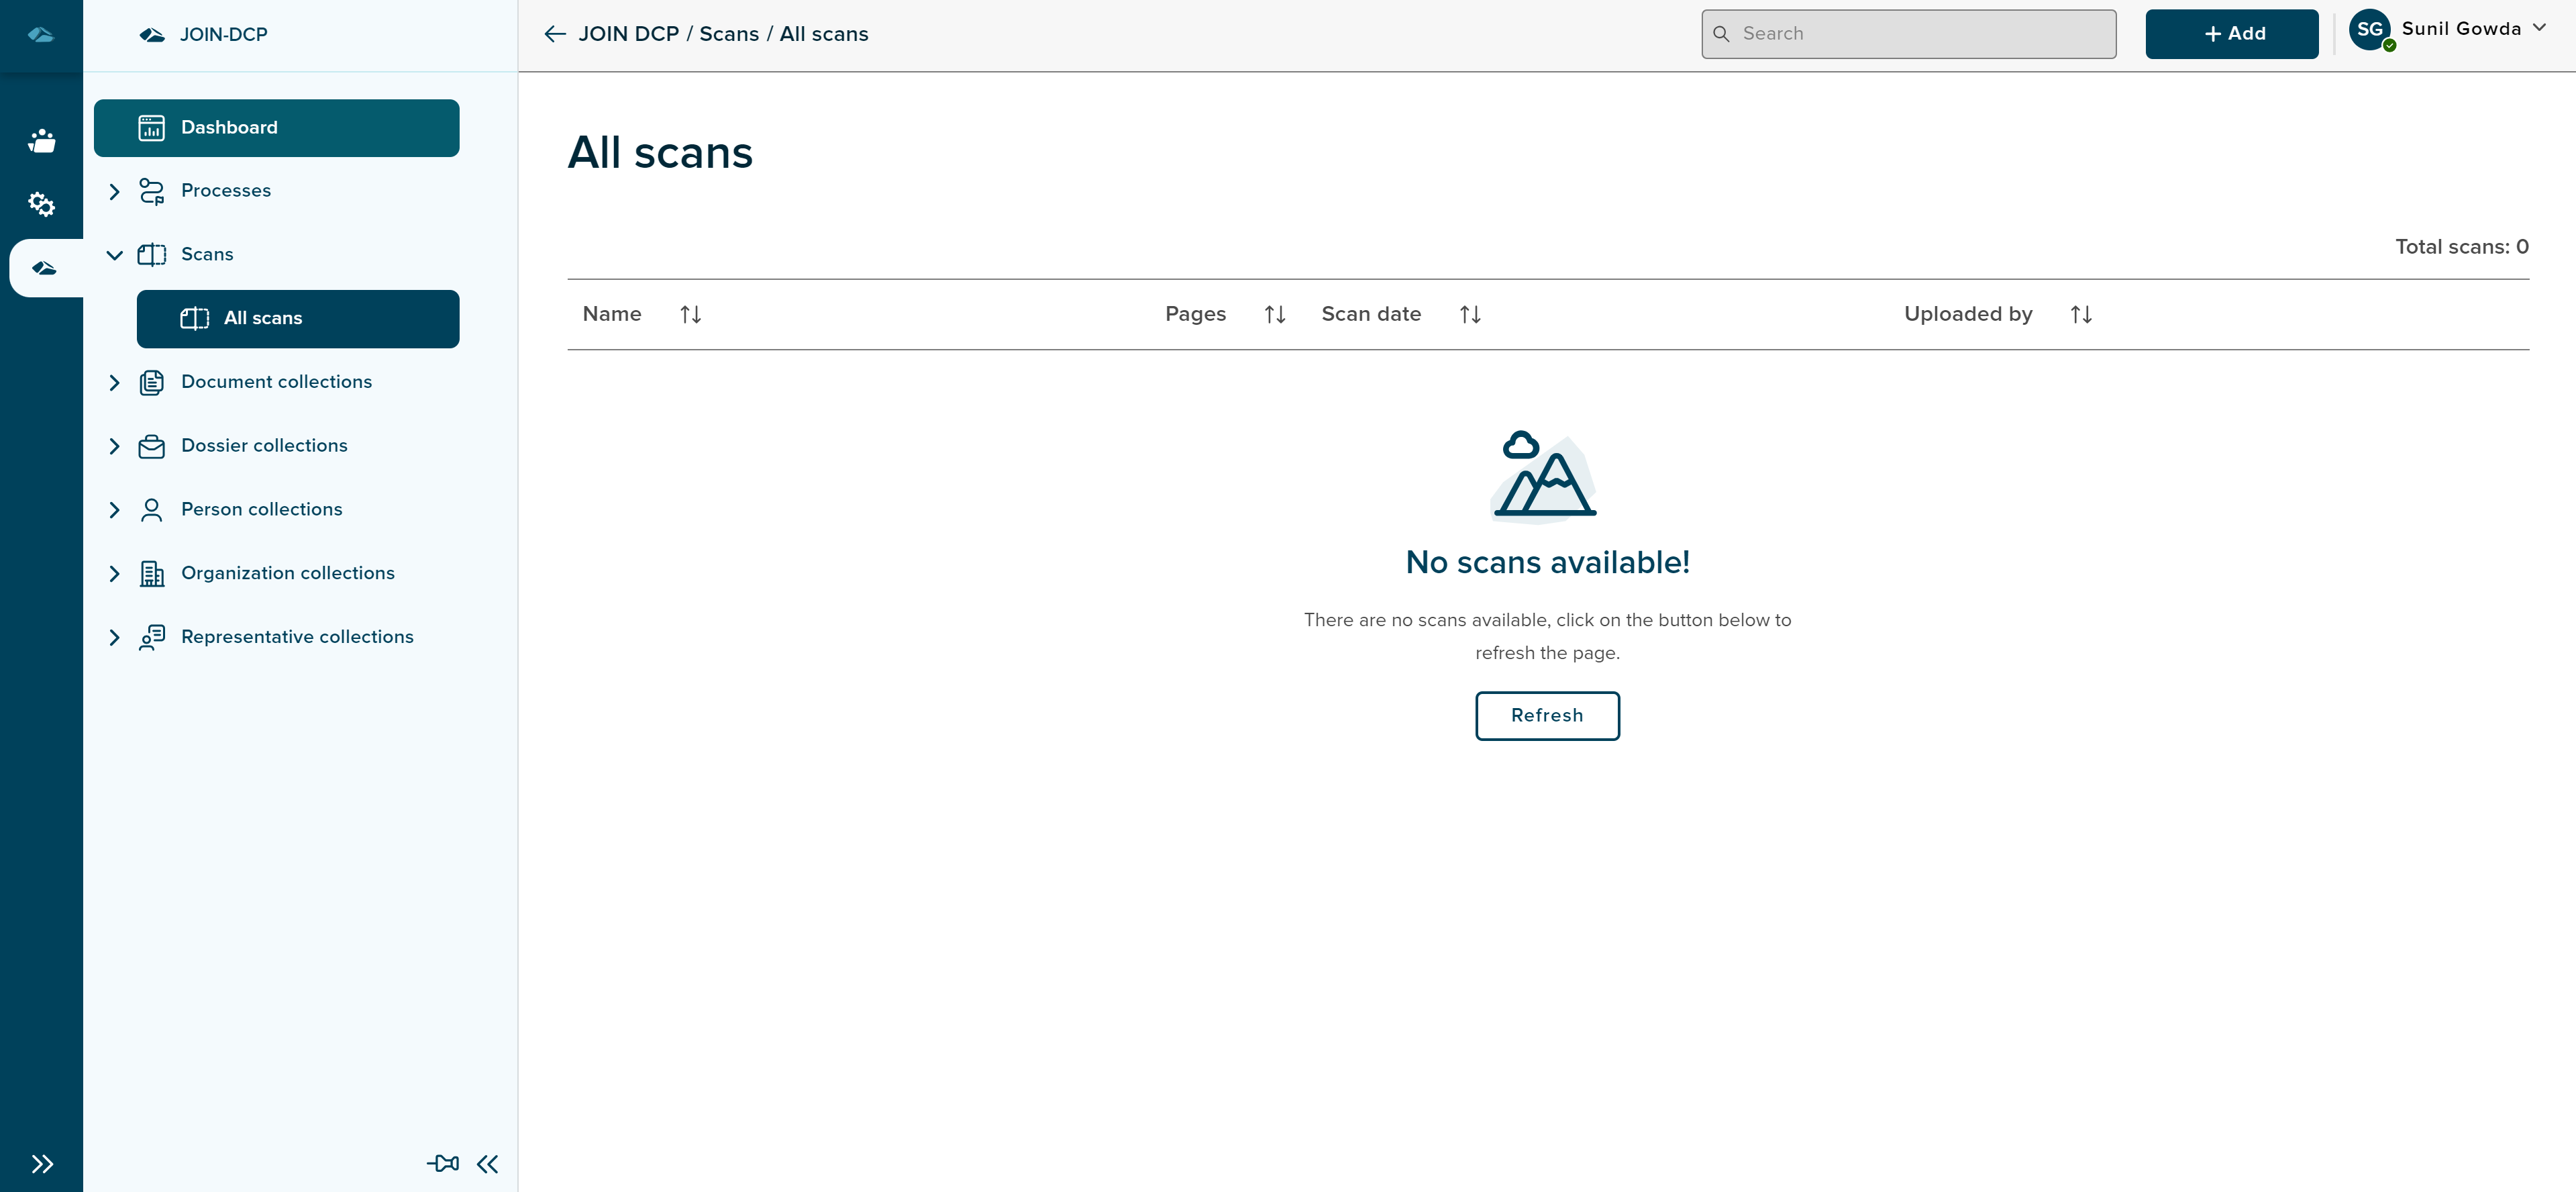The width and height of the screenshot is (2576, 1192).
Task: Sort table by Pages column
Action: 1274,314
